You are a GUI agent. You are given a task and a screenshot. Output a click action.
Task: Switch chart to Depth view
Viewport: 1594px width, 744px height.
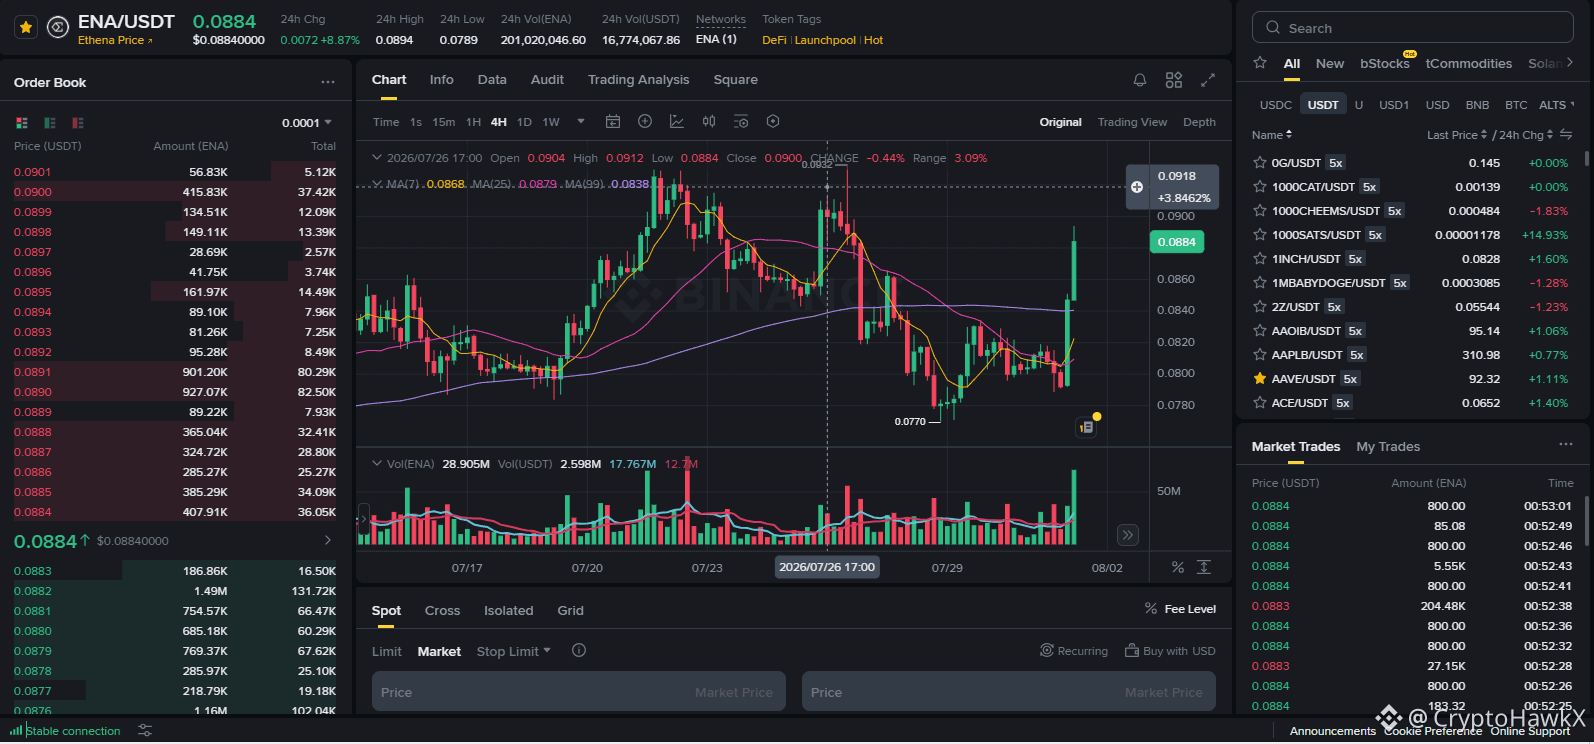pyautogui.click(x=1199, y=122)
